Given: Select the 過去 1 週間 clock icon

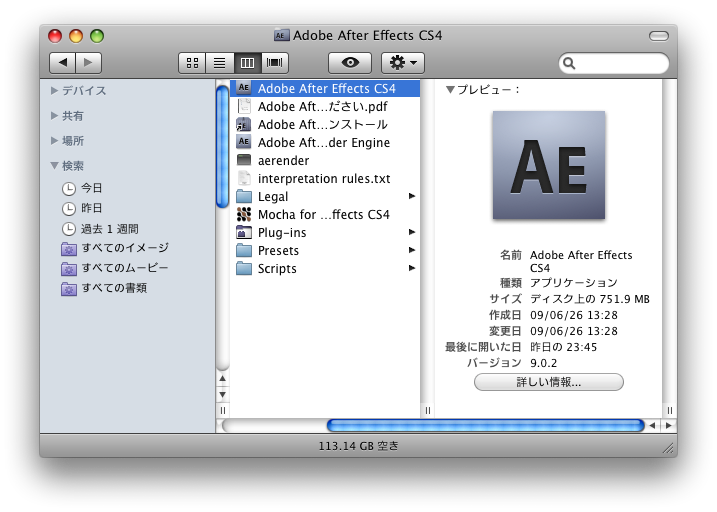Looking at the screenshot, I should (x=69, y=229).
